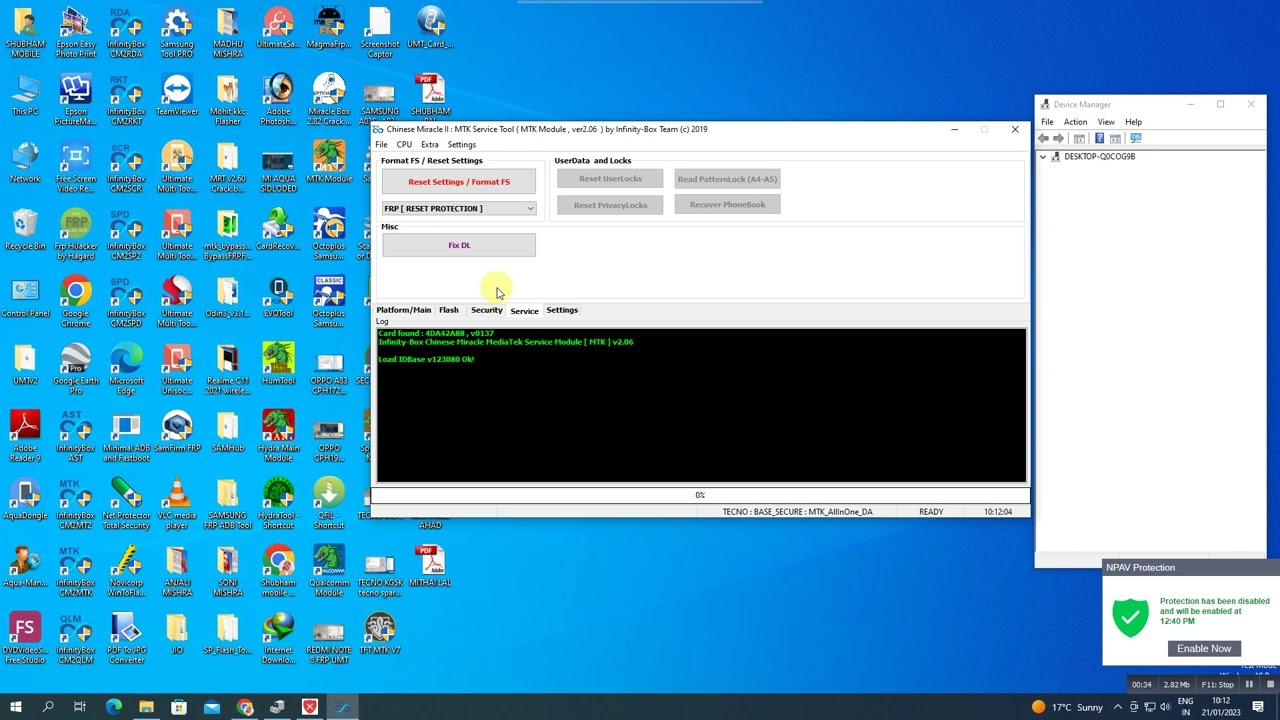The image size is (1280, 720).
Task: Open Minimal ADB and Fastboot shortcut
Action: pos(126,436)
